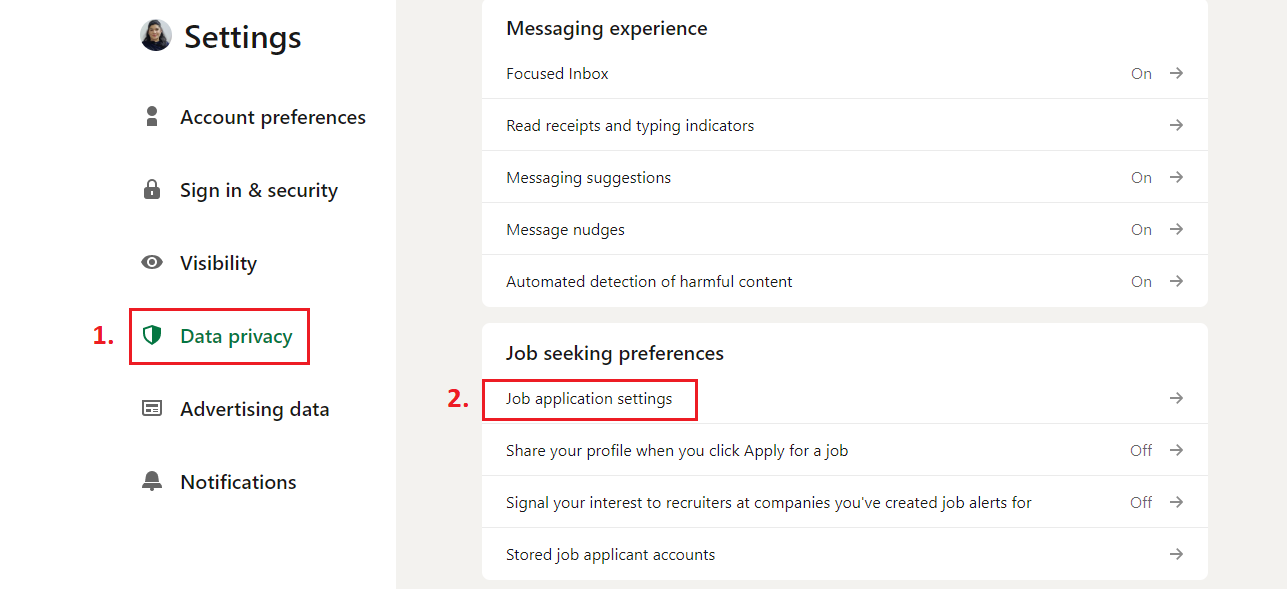
Task: Select the Data privacy shield icon
Action: point(152,336)
